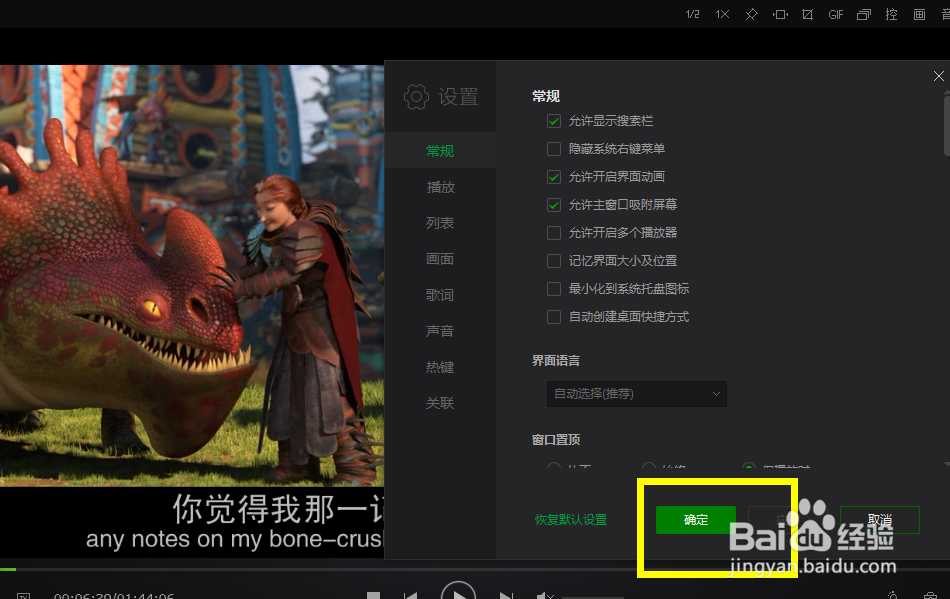This screenshot has height=599, width=950.
Task: Toggle 允许显示搜索栏 checkbox
Action: [554, 121]
